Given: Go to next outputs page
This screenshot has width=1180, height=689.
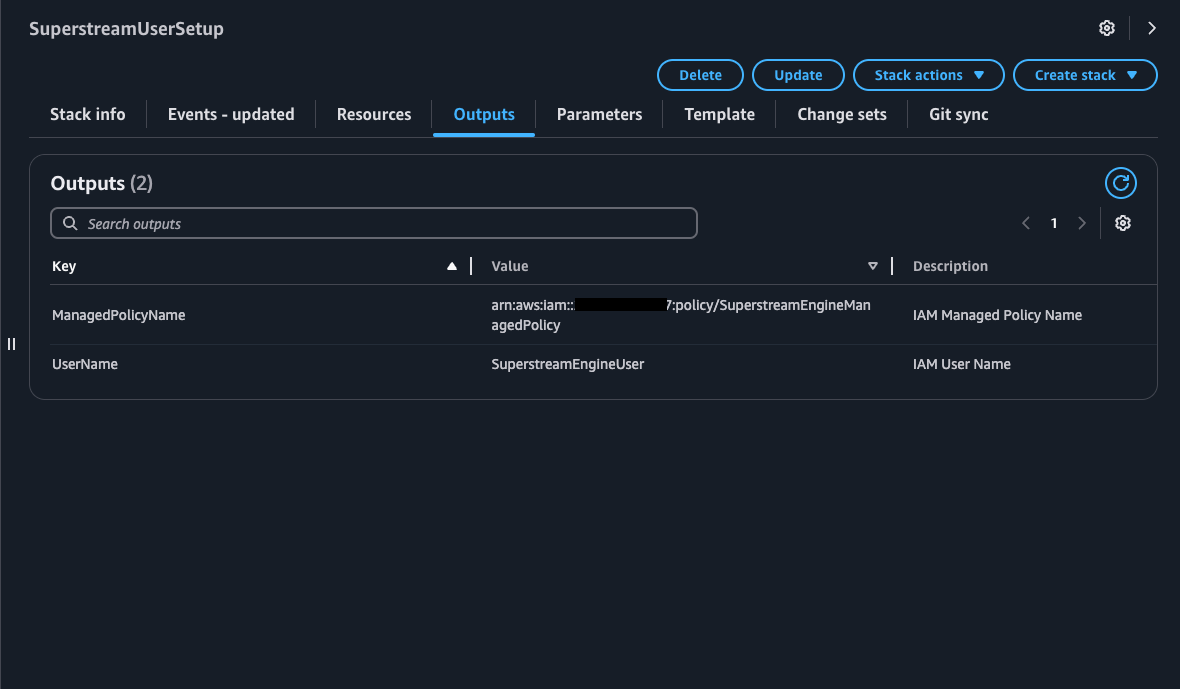Looking at the screenshot, I should click(1081, 223).
